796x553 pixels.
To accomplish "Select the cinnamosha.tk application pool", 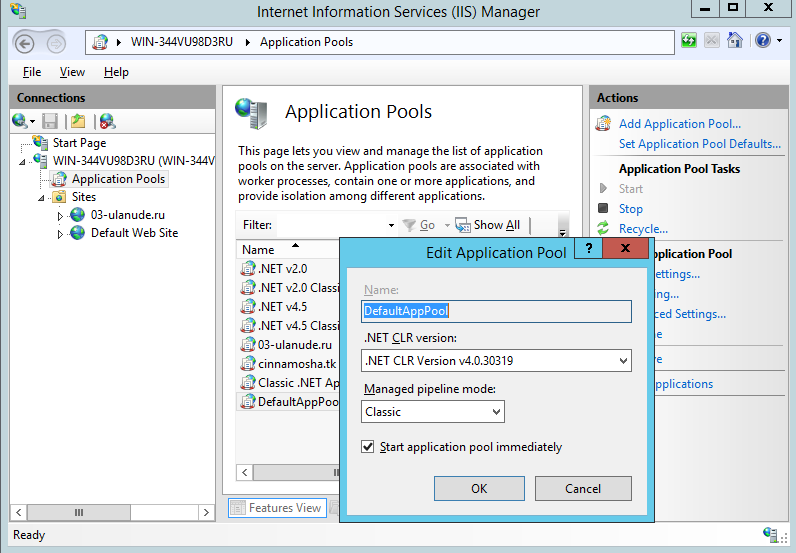I will coord(288,364).
